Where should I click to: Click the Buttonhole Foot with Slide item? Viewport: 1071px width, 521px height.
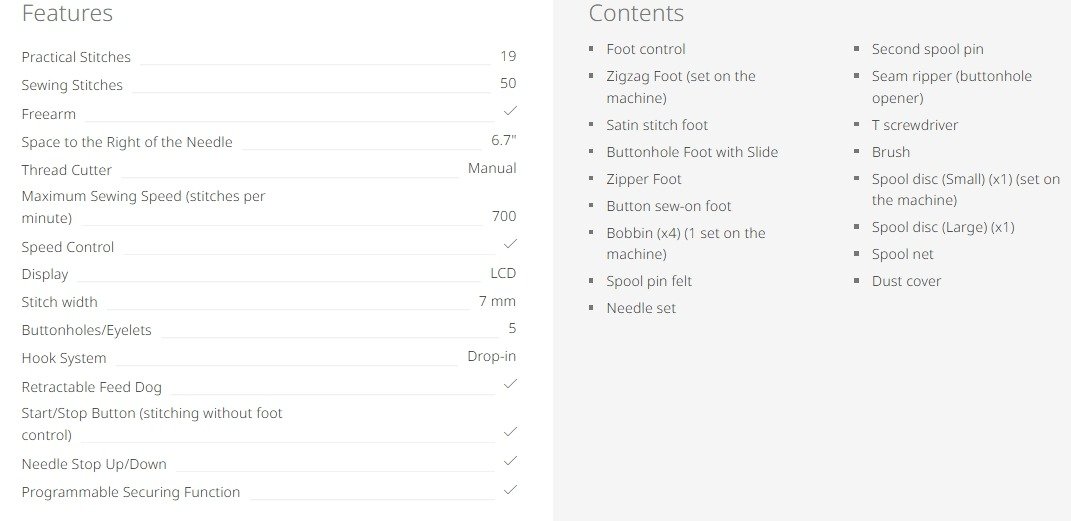[x=692, y=152]
